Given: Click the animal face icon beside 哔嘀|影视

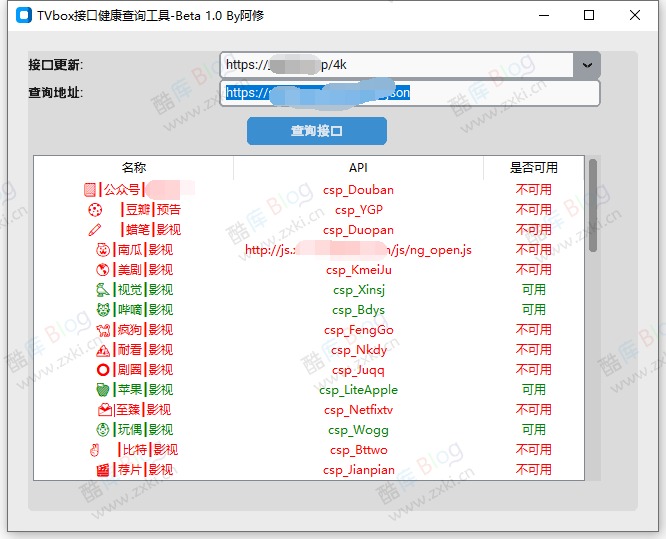Looking at the screenshot, I should [103, 310].
